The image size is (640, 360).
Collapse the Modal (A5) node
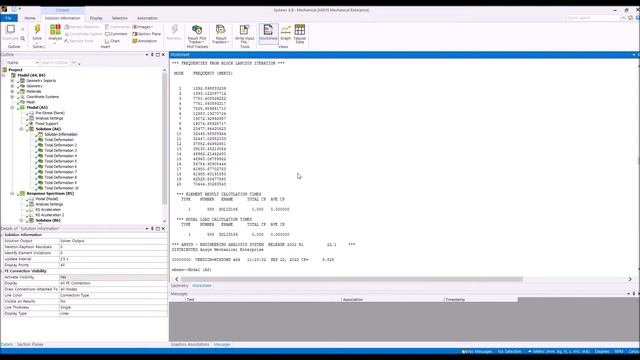coord(12,108)
